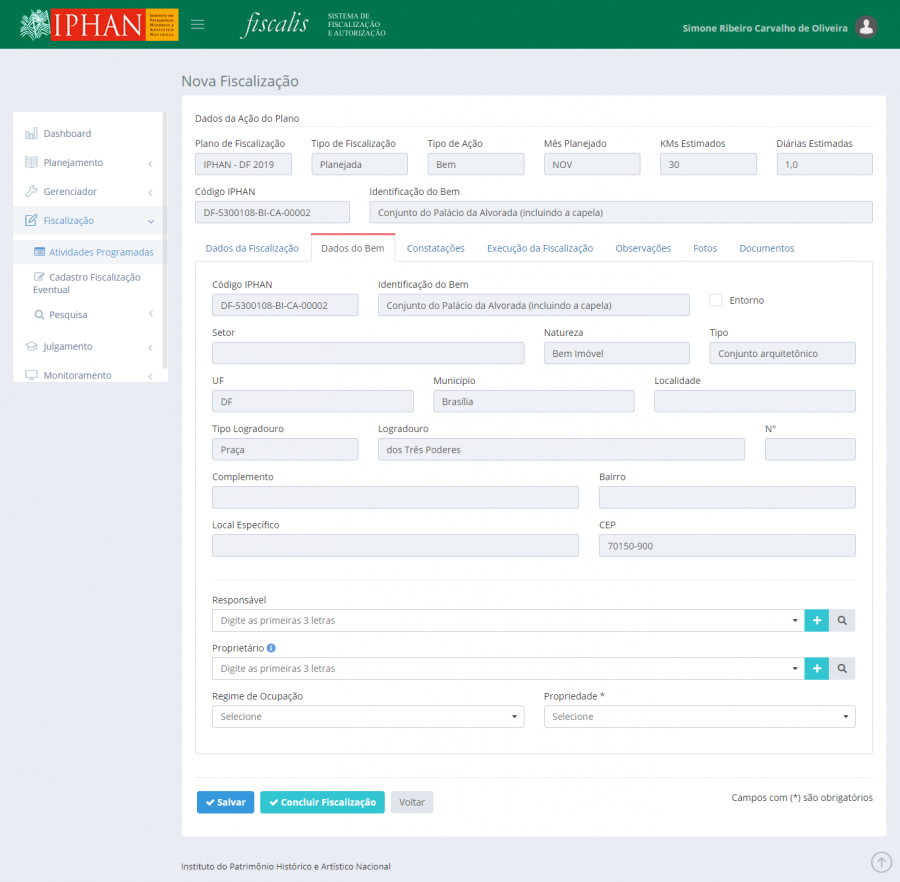Click the IPHAN logo

99,25
